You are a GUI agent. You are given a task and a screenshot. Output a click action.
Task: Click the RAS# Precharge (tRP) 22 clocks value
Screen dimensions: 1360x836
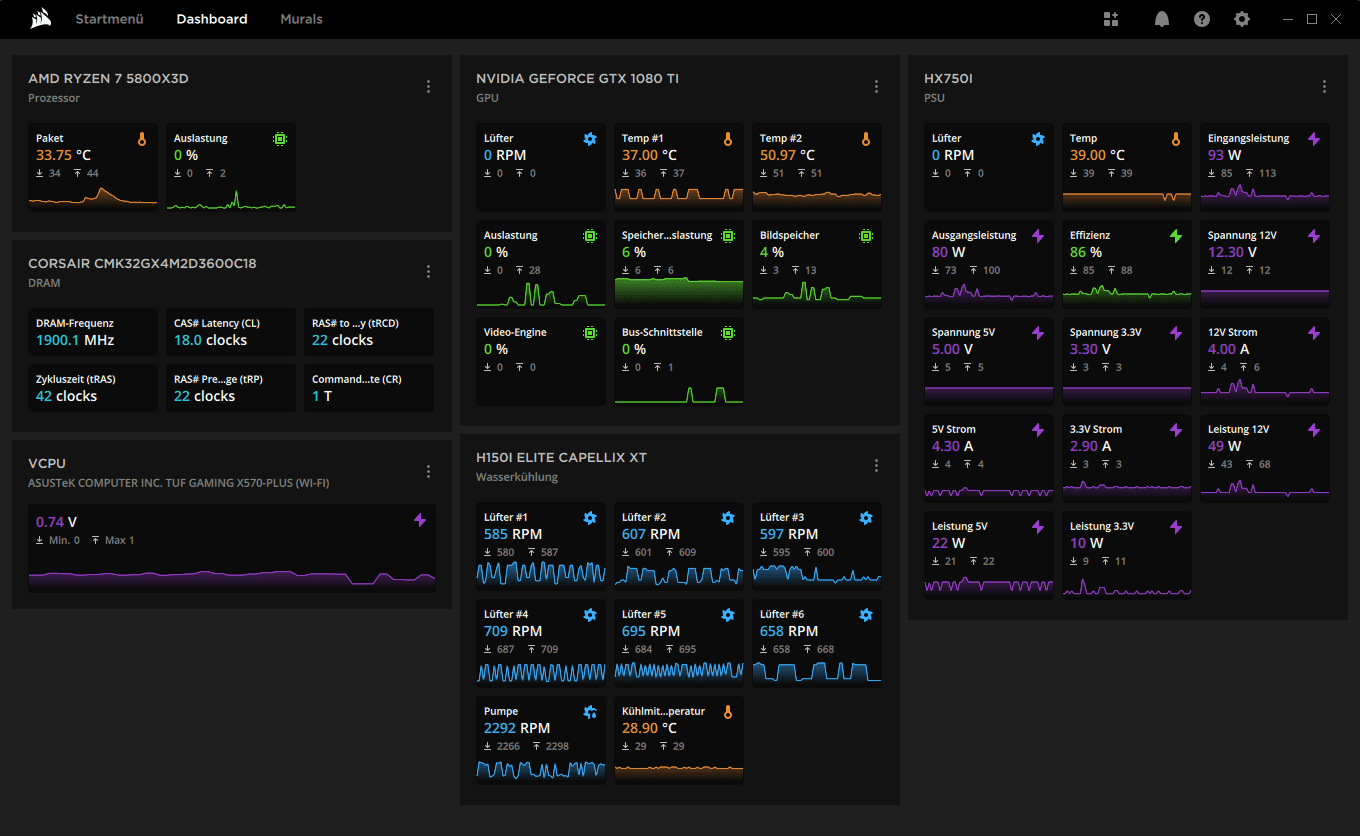tap(204, 396)
